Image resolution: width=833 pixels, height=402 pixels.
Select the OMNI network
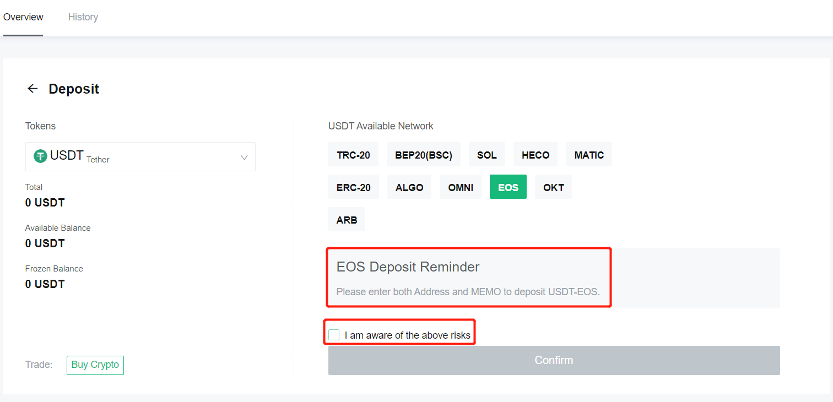coord(461,187)
